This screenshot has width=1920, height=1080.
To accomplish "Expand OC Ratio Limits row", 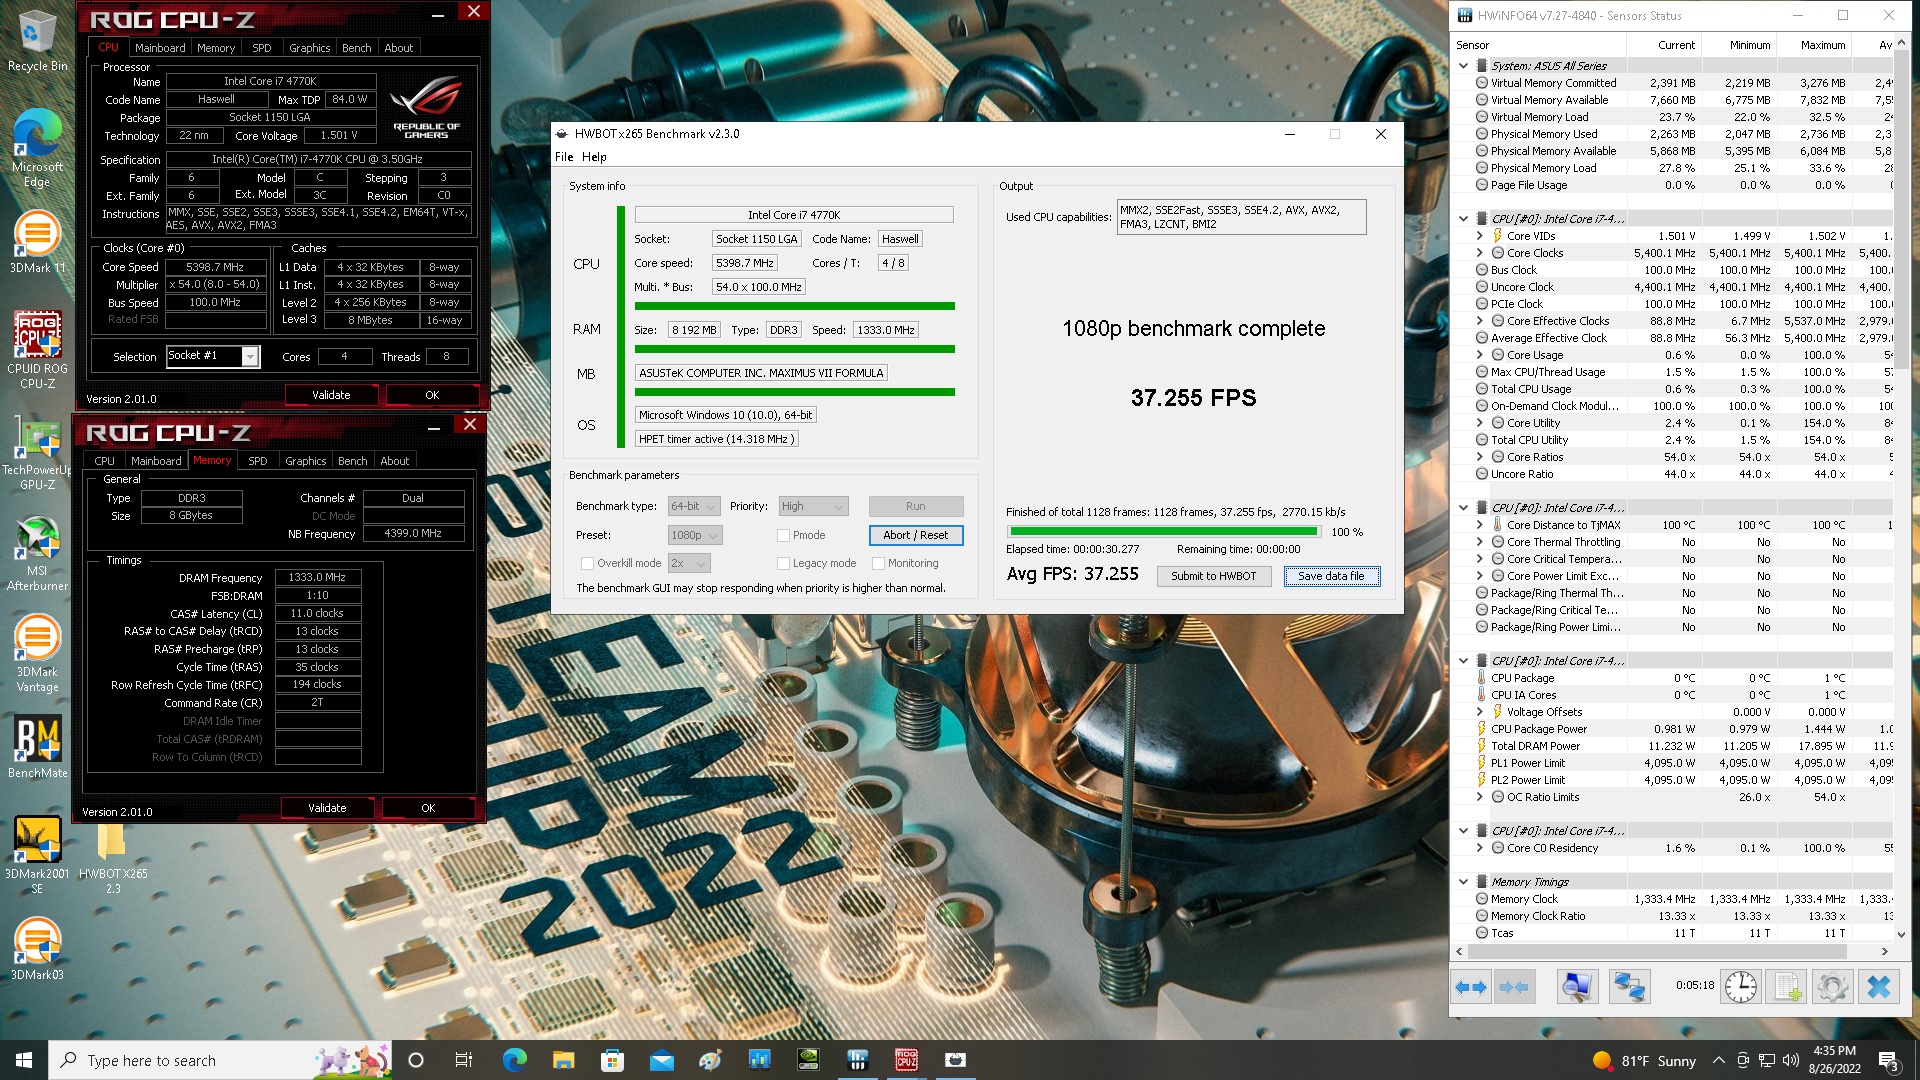I will (x=1479, y=797).
